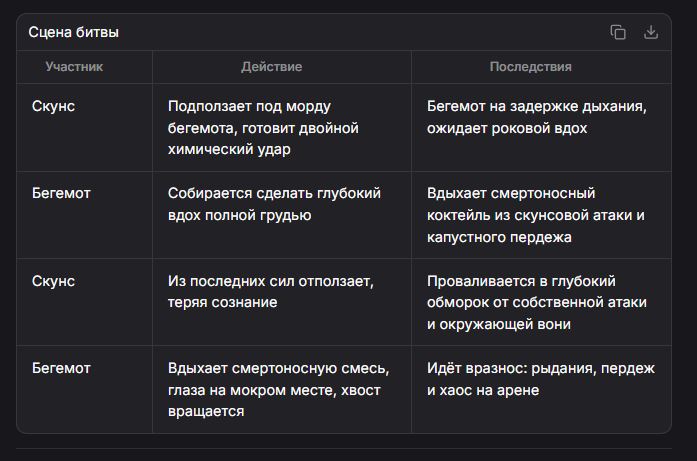Click cell starting with Из последних сил

click(282, 302)
